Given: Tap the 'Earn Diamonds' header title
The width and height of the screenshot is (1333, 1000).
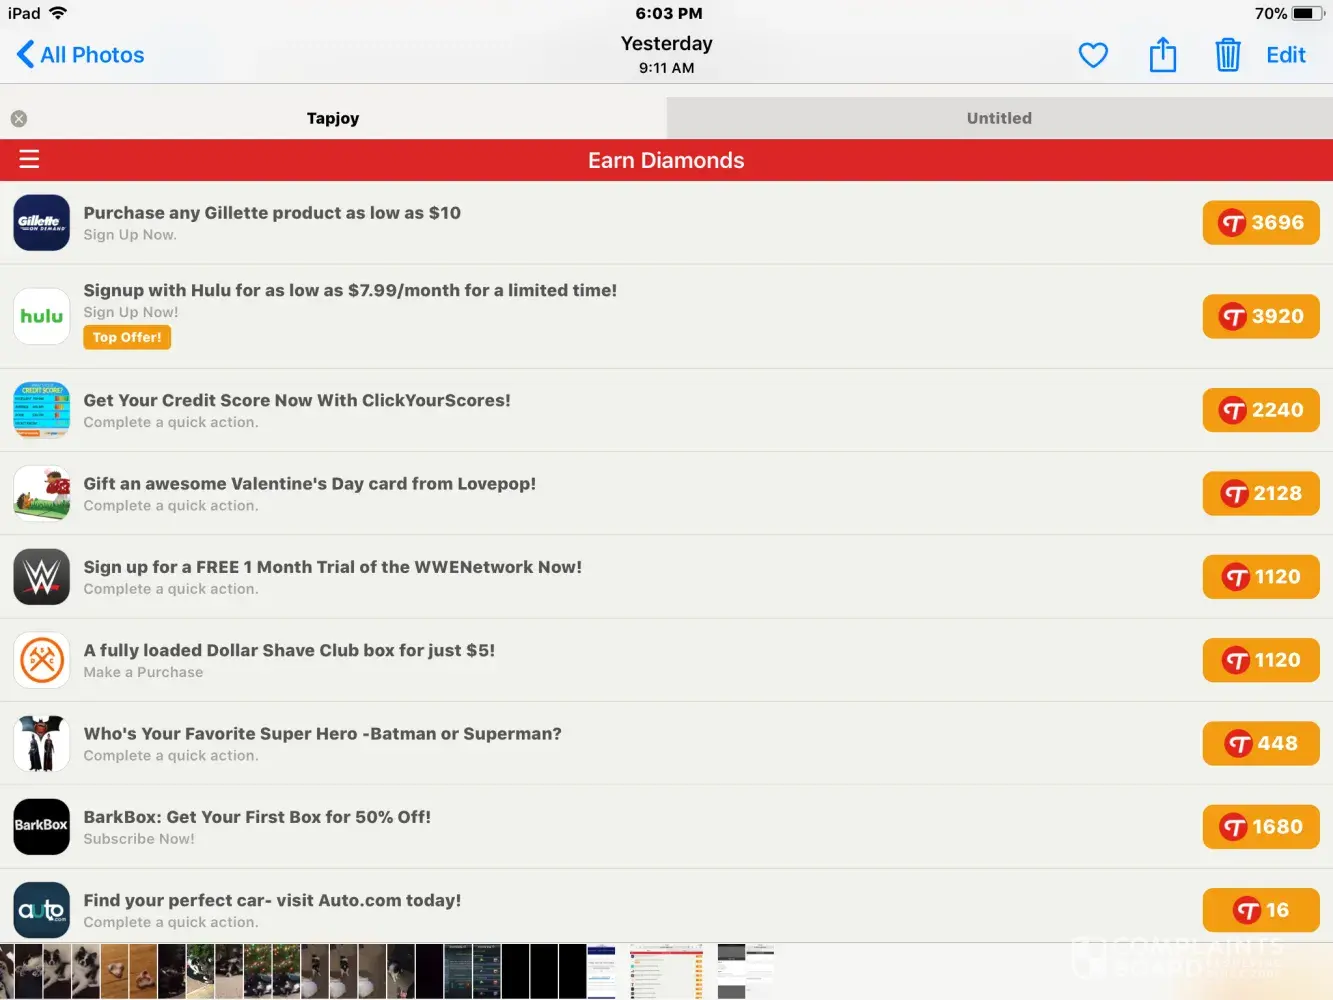Looking at the screenshot, I should (x=666, y=160).
